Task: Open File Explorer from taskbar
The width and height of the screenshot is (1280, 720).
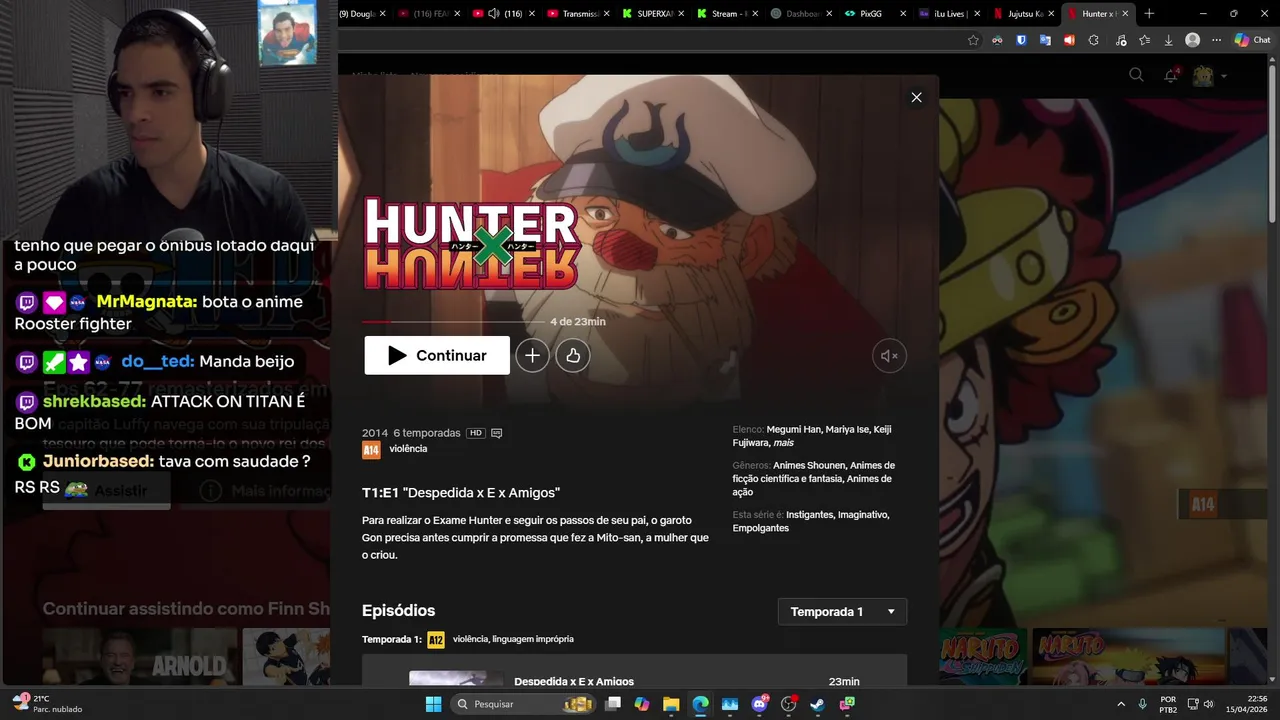Action: (671, 704)
